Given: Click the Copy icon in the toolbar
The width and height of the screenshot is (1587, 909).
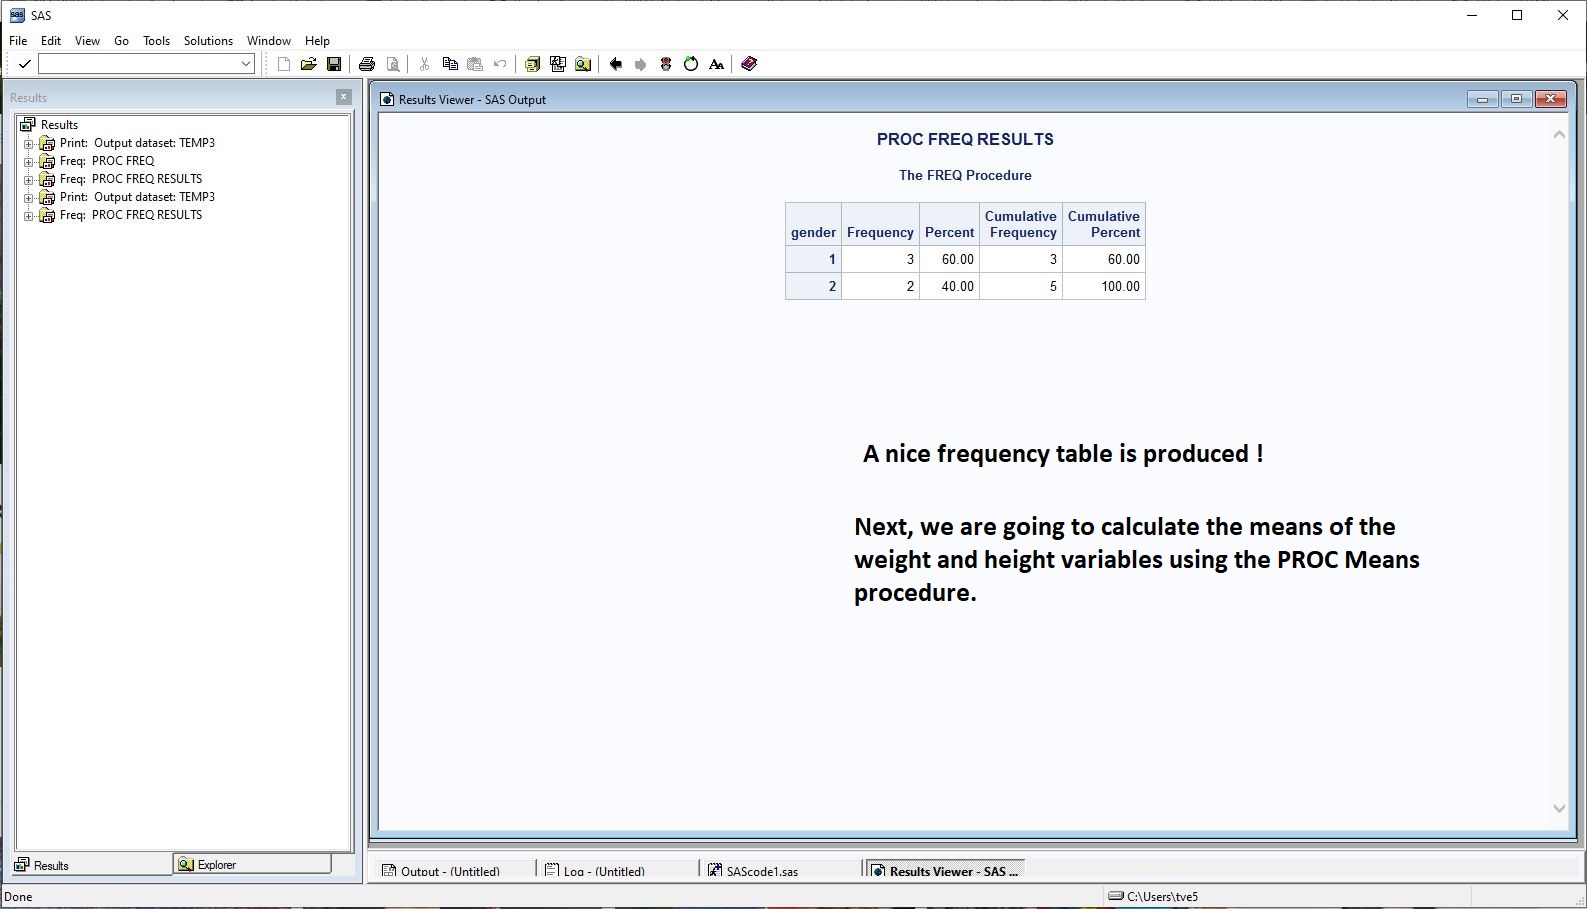Looking at the screenshot, I should pos(450,64).
